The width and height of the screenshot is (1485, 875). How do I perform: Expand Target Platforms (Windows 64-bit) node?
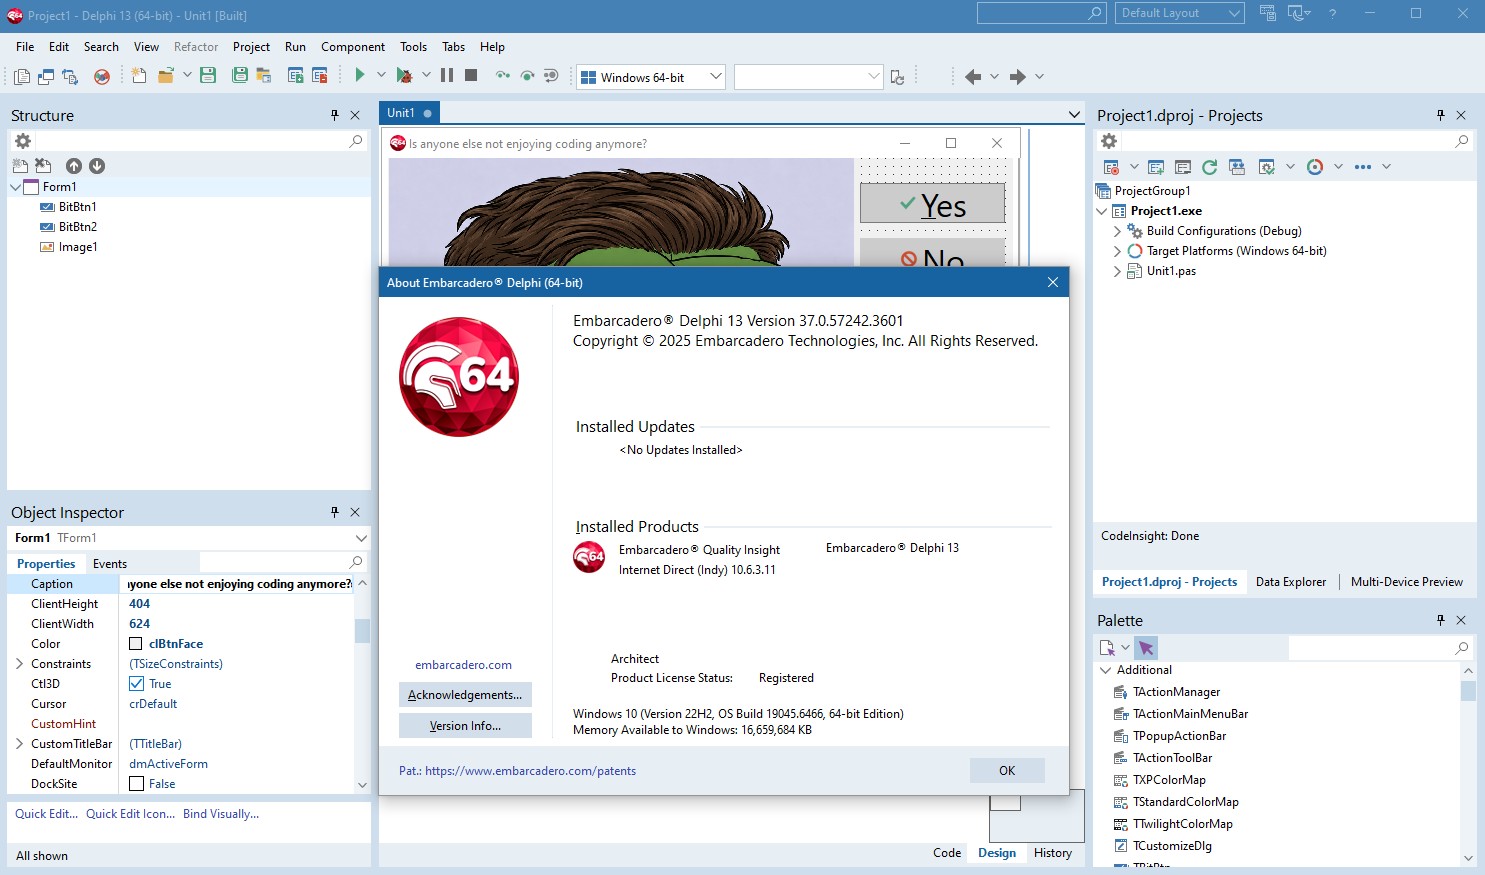[1117, 251]
